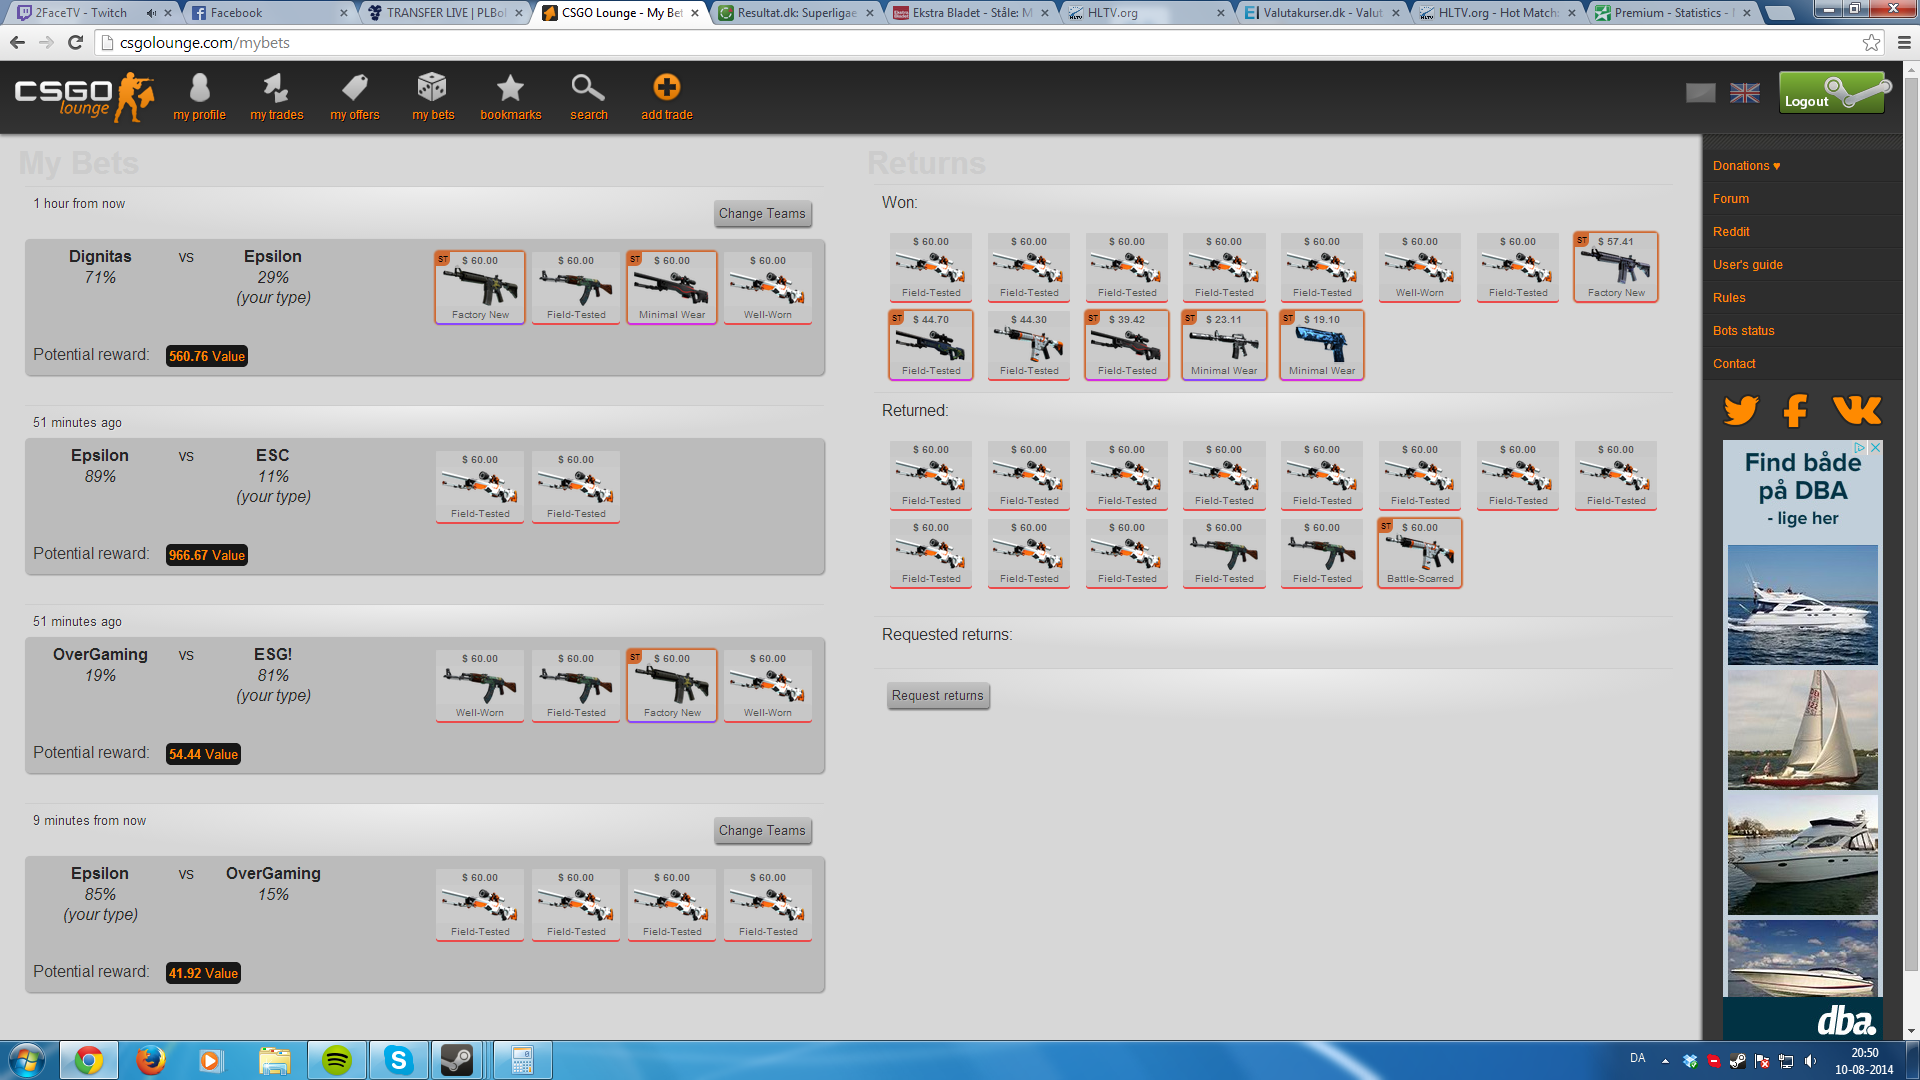Image resolution: width=1920 pixels, height=1080 pixels.
Task: Click the search magnifier icon
Action: pos(588,98)
